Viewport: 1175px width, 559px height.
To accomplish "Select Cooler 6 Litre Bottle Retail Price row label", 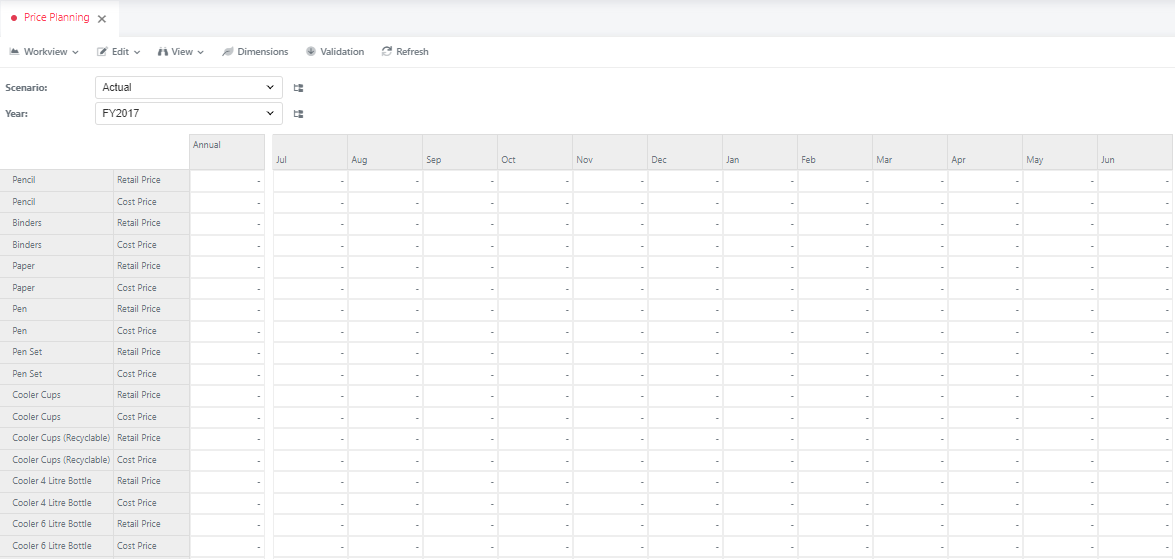I will pyautogui.click(x=57, y=524).
